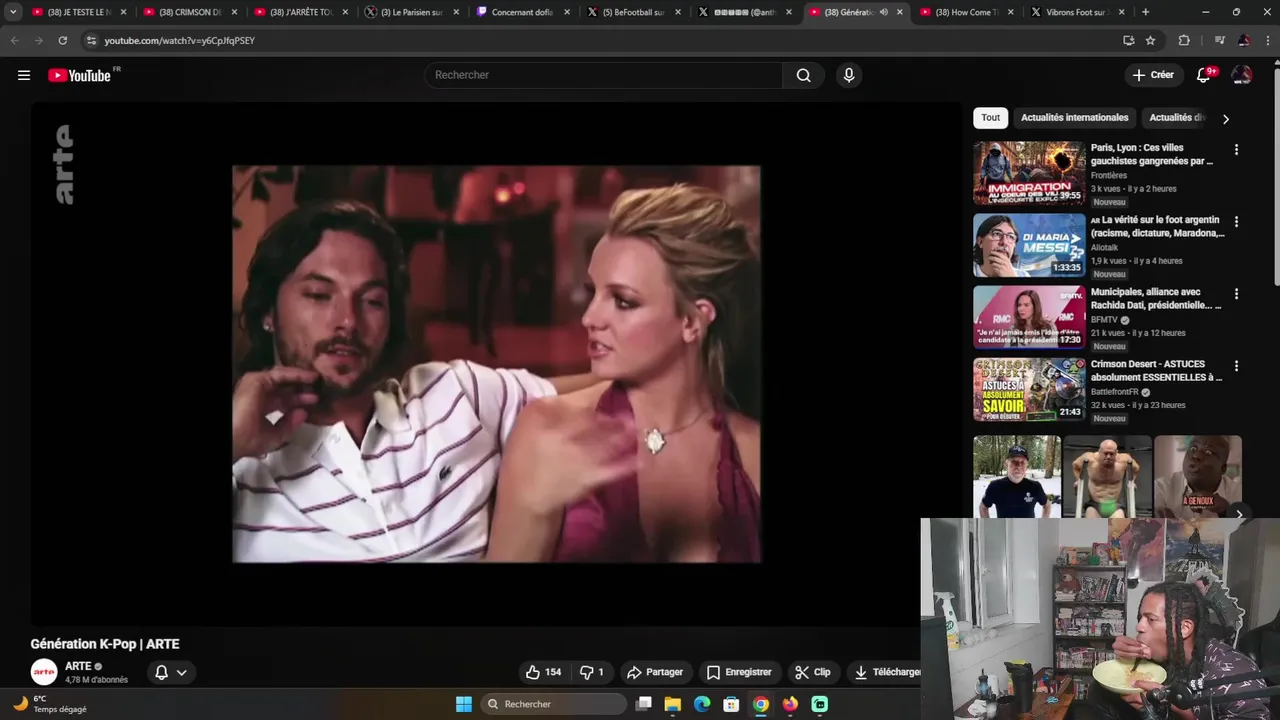The image size is (1280, 720).
Task: Click the Créer button
Action: [1152, 75]
